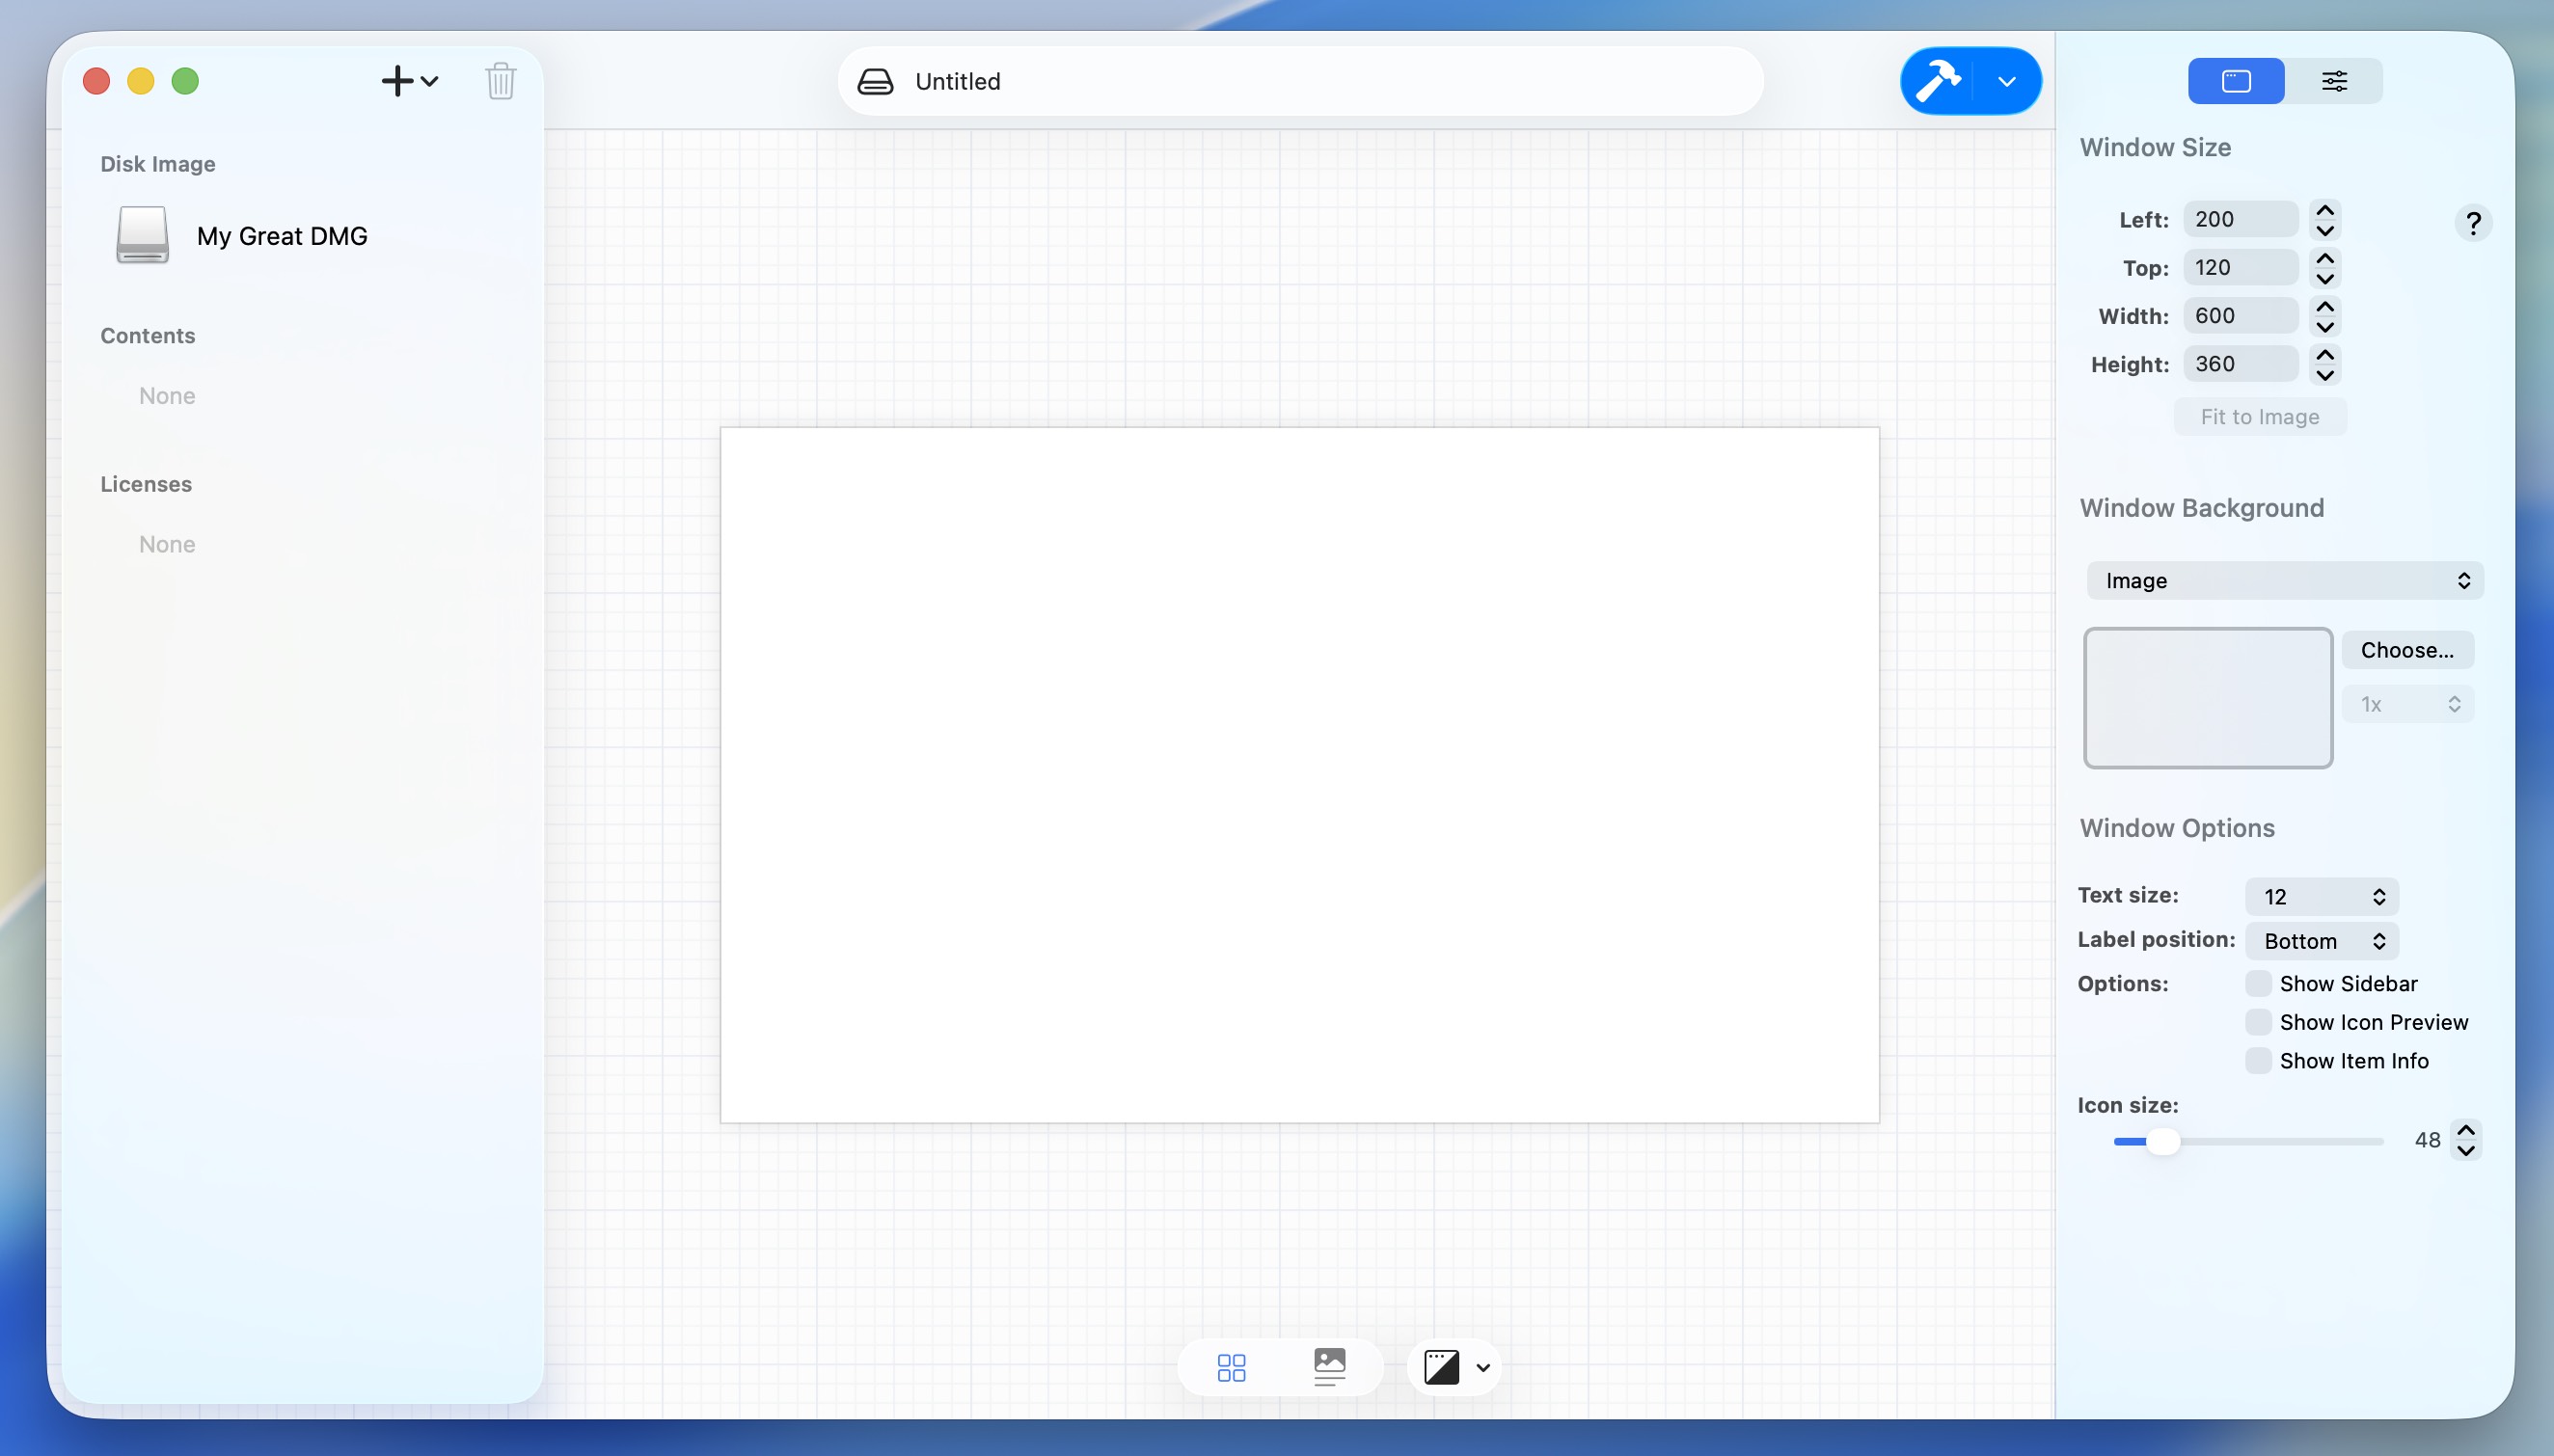
Task: Open the Text size dropdown
Action: pyautogui.click(x=2321, y=897)
